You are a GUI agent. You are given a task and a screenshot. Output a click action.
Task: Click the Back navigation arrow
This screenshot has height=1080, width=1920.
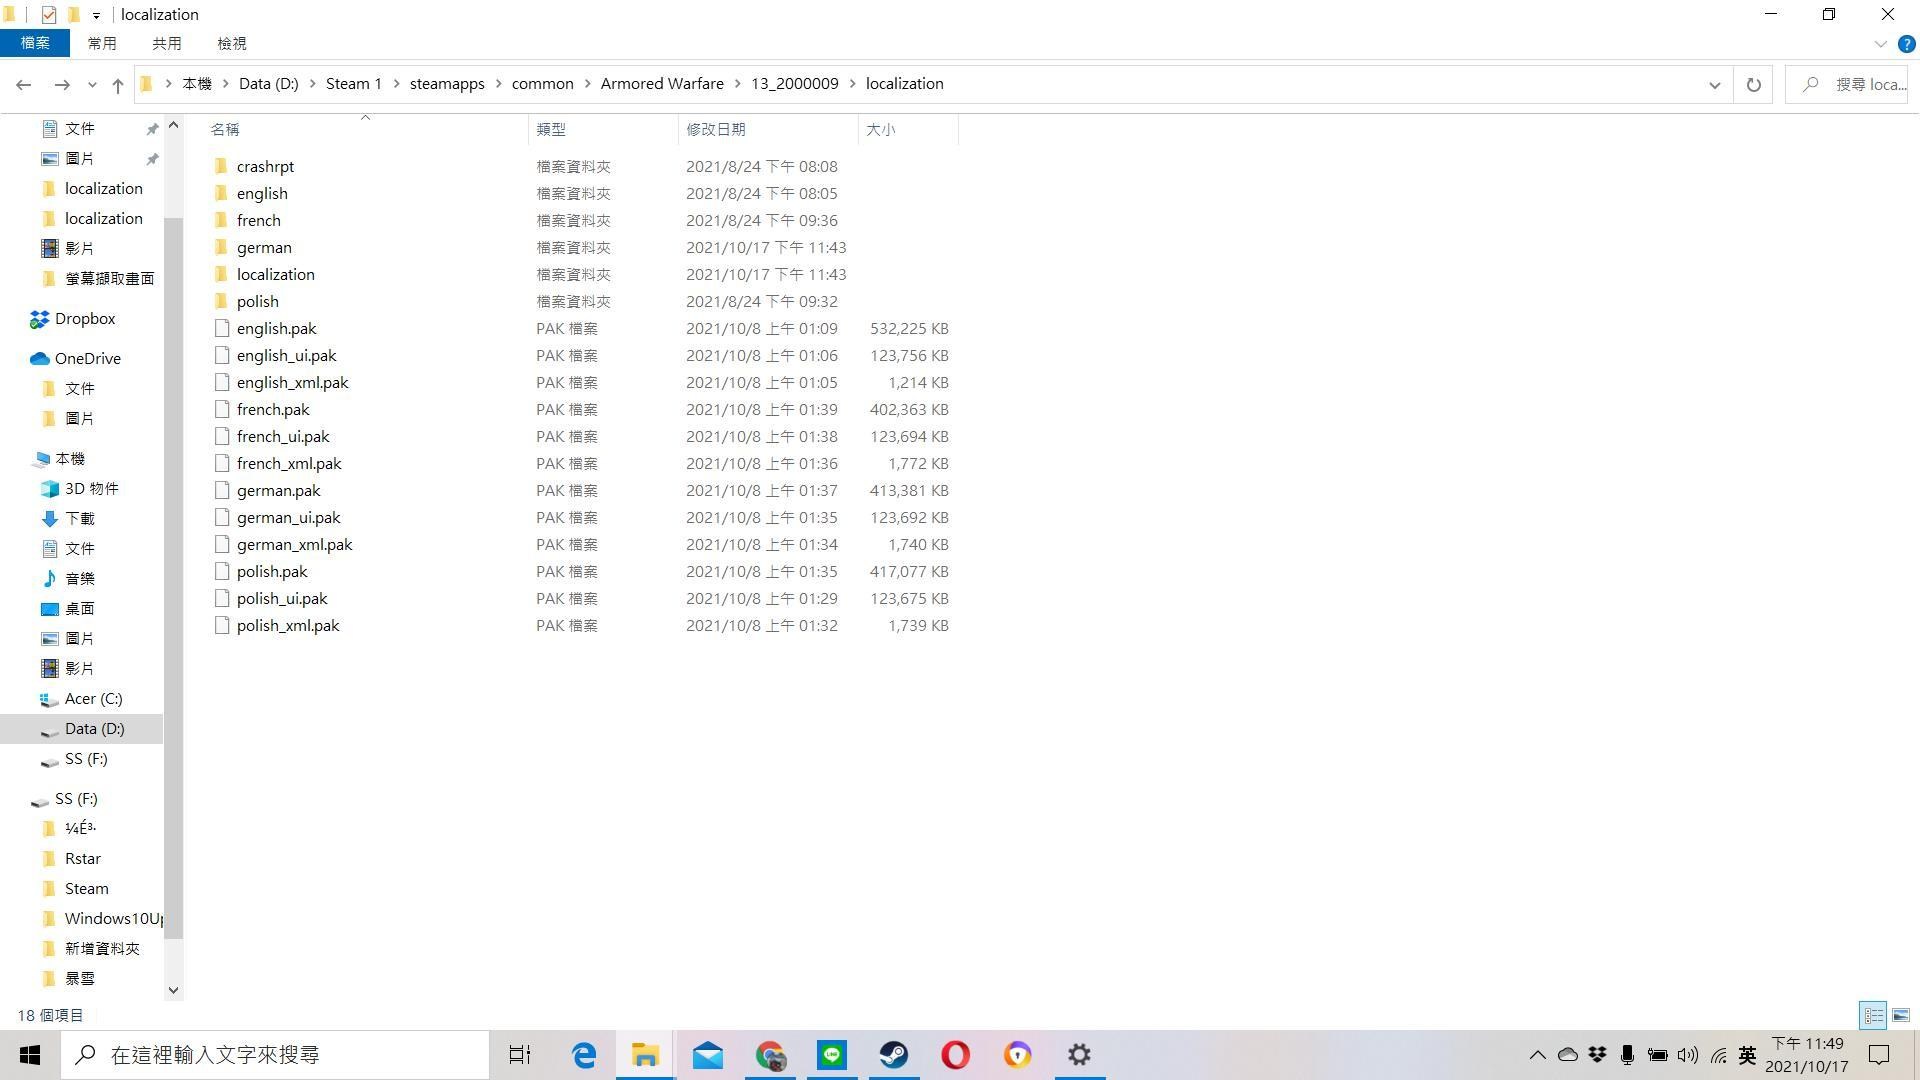(x=23, y=85)
